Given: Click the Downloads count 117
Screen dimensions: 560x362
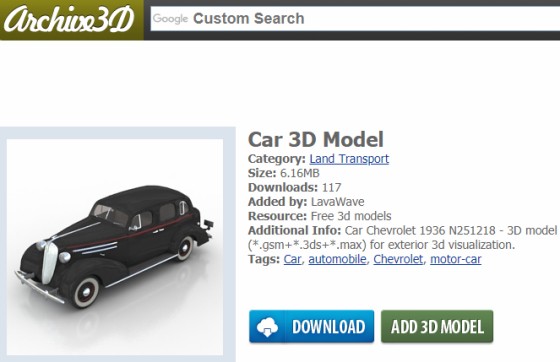Looking at the screenshot, I should (x=332, y=187).
